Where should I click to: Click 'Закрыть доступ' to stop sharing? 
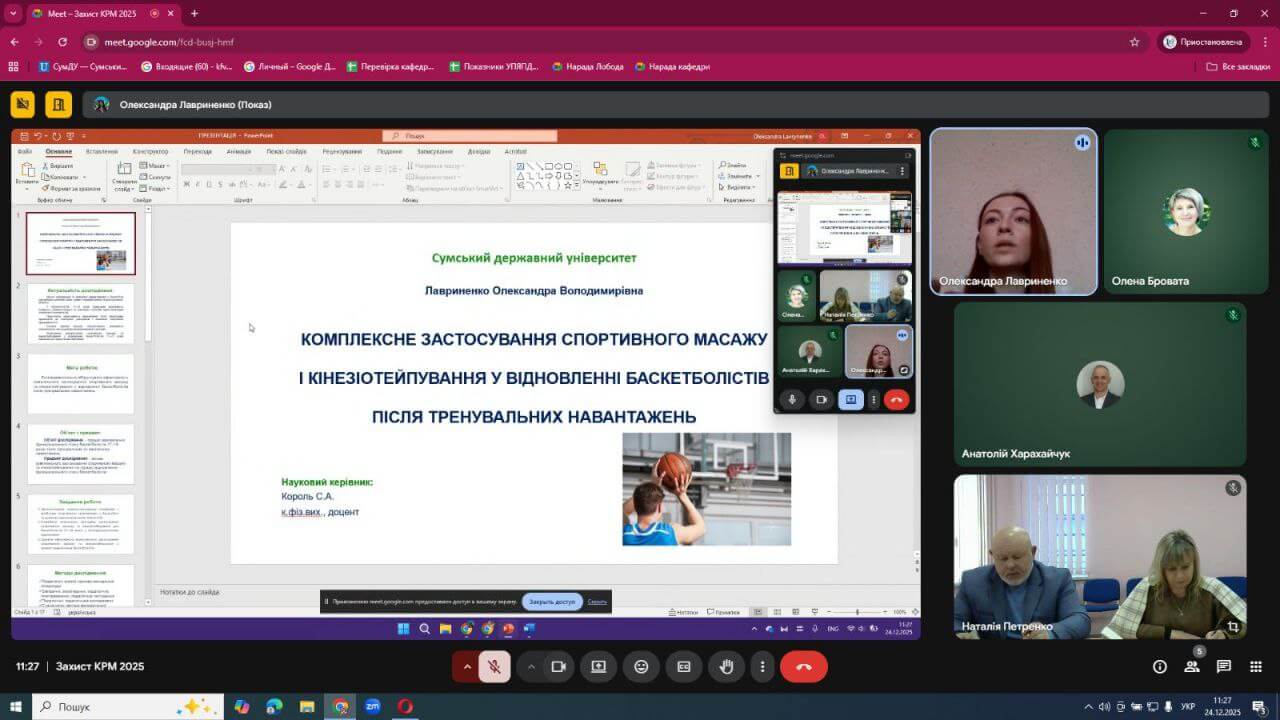tap(552, 602)
